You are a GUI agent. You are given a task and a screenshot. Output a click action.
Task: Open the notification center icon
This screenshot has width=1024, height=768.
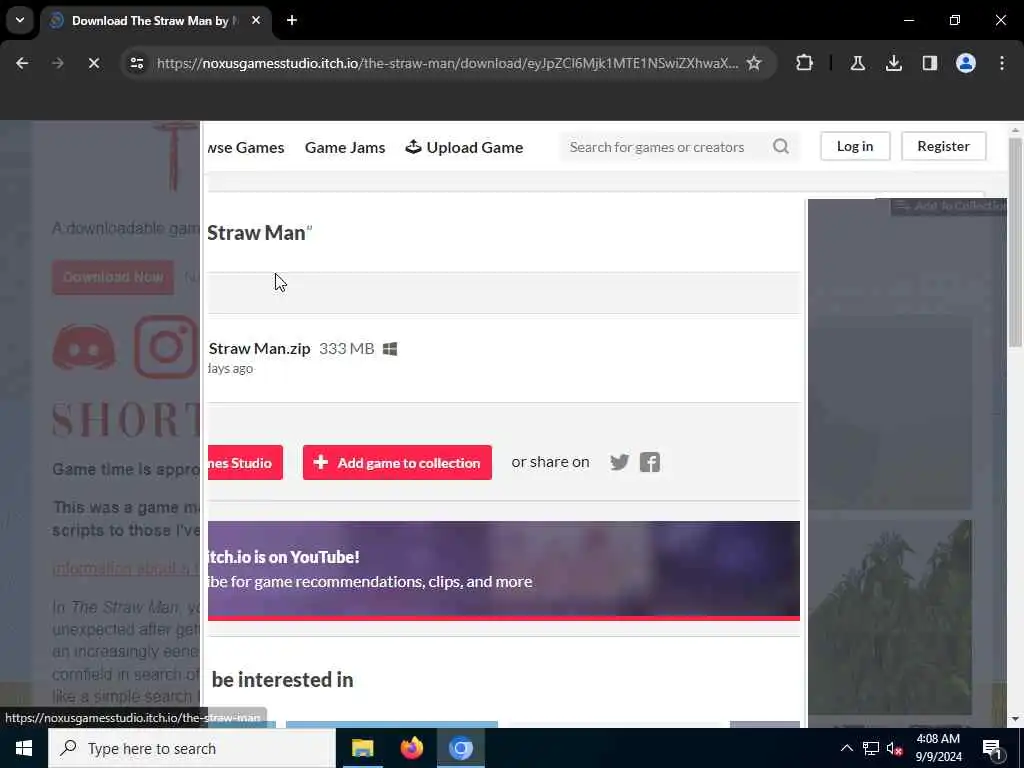(x=992, y=748)
